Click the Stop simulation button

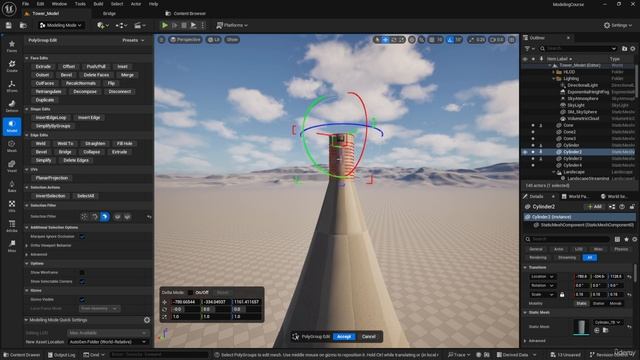184,25
